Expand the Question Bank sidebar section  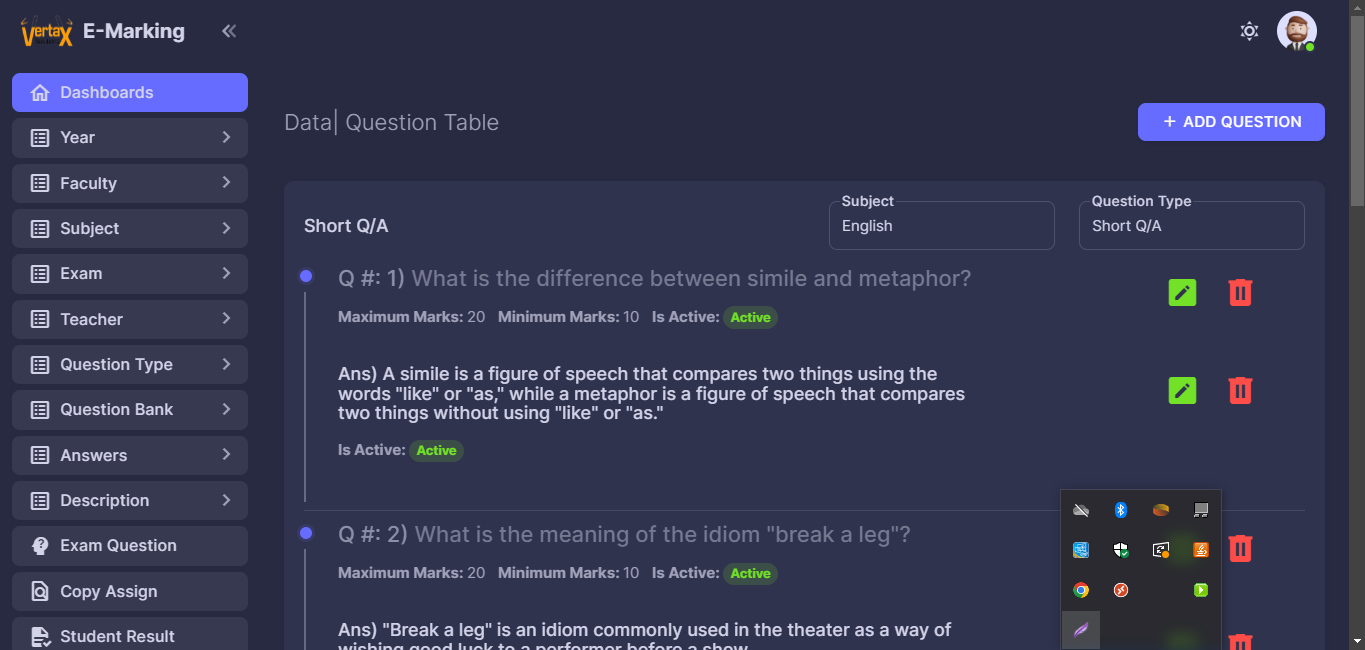[130, 410]
